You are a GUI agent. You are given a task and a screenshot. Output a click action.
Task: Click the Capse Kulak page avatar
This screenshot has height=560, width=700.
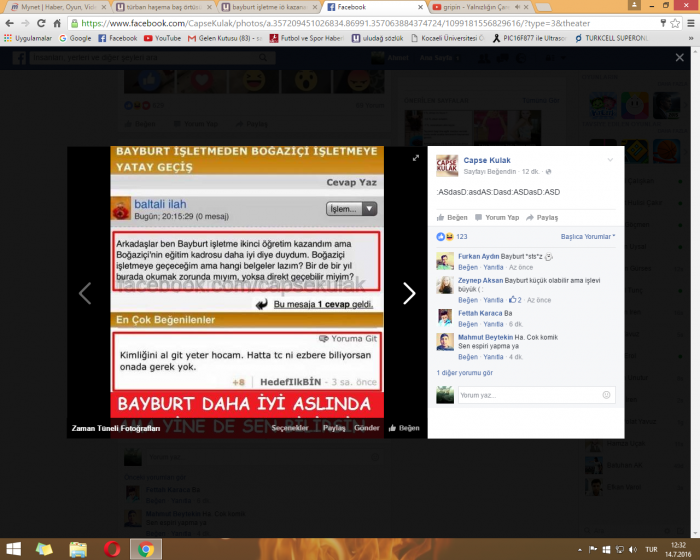[447, 165]
